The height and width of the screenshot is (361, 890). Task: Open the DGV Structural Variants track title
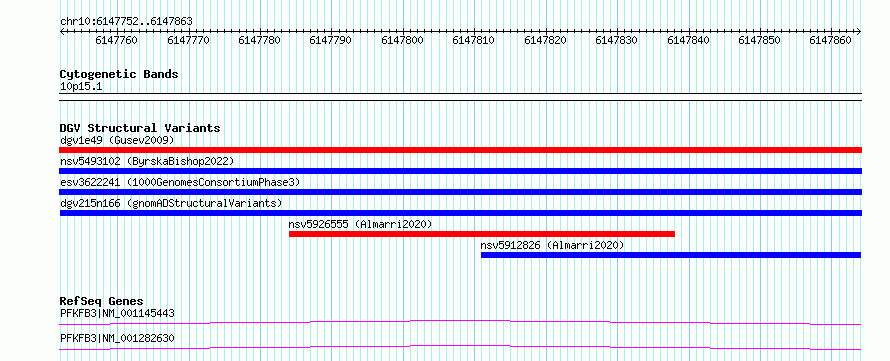click(140, 128)
